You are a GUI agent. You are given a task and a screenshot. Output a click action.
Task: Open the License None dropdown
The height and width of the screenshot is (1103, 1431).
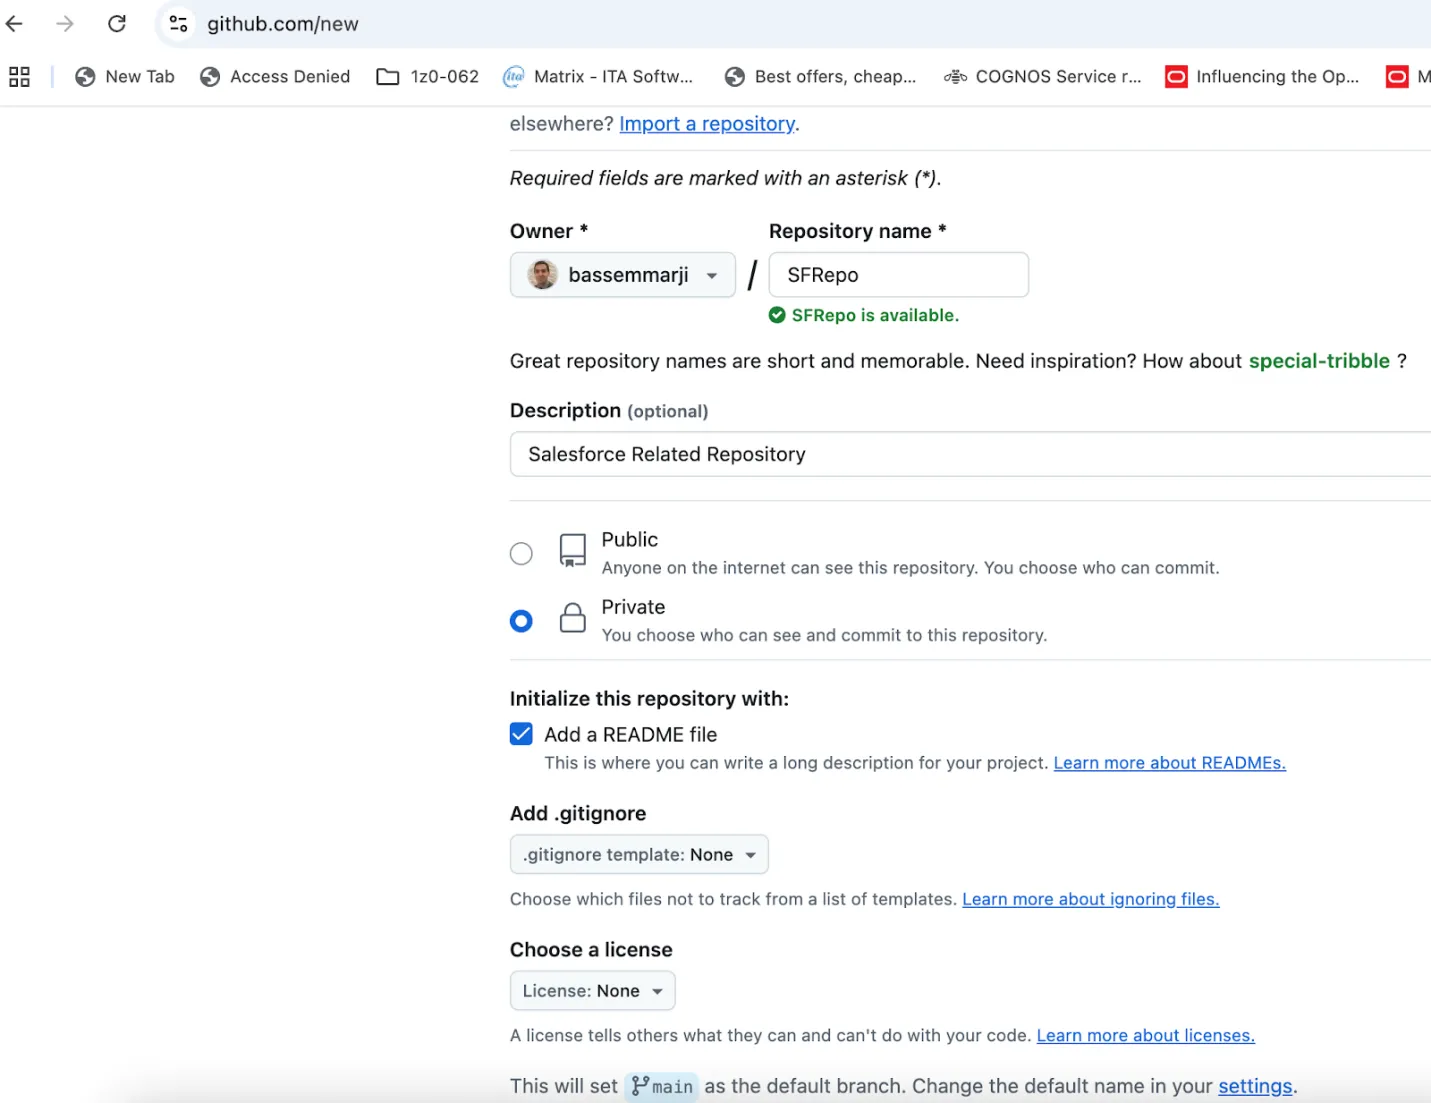[592, 990]
